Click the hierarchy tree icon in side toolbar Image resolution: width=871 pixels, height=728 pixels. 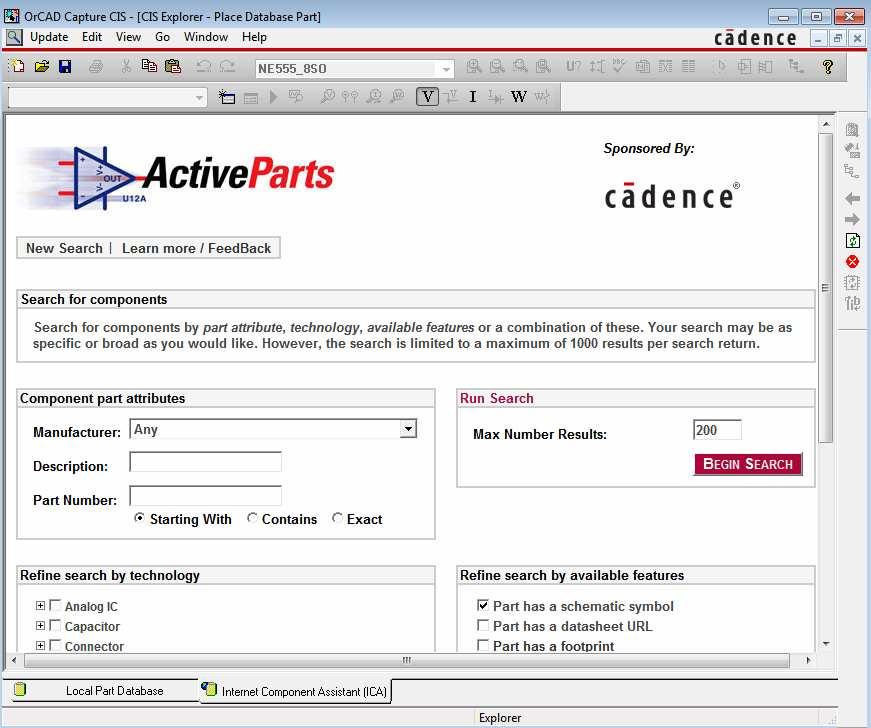click(852, 171)
